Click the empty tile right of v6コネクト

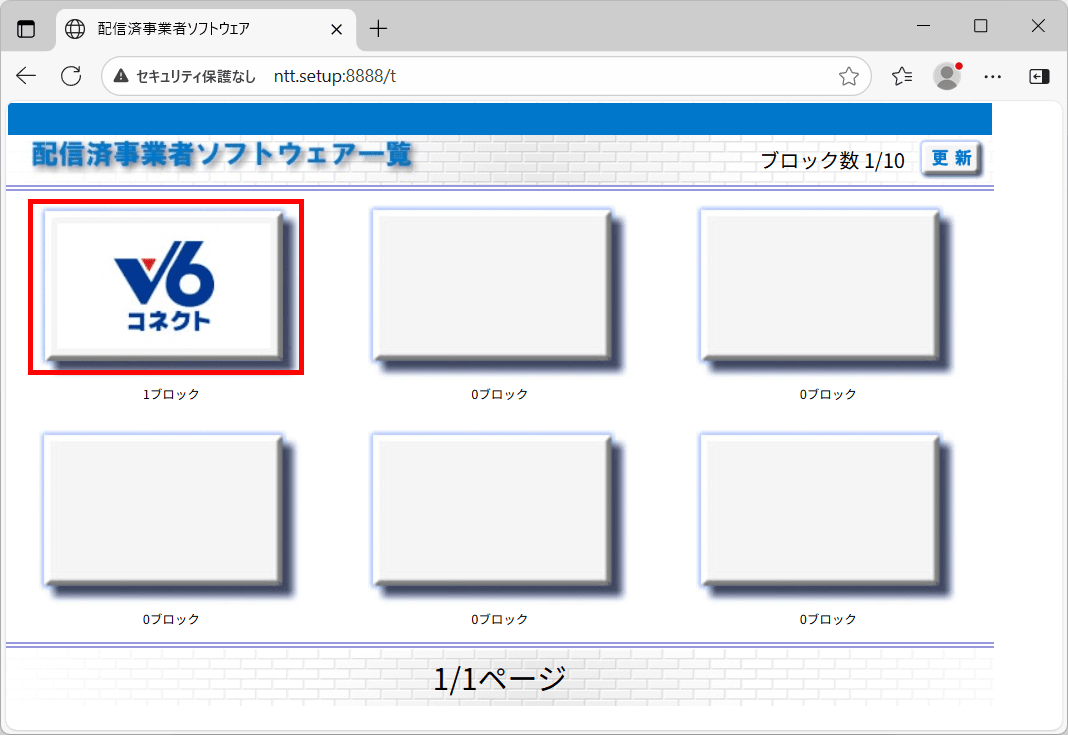click(492, 286)
